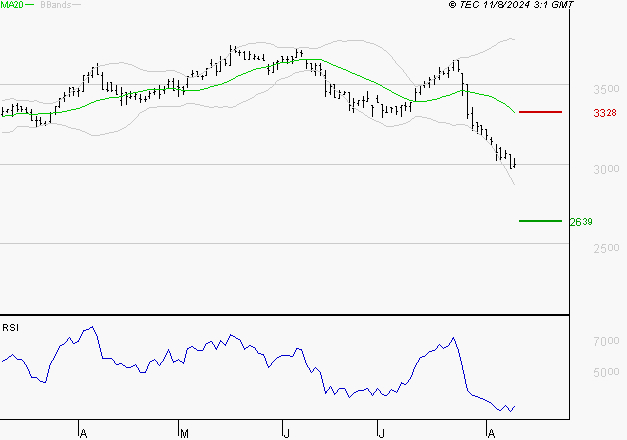Click the 3500 price axis label
This screenshot has height=440, width=627.
(x=606, y=89)
